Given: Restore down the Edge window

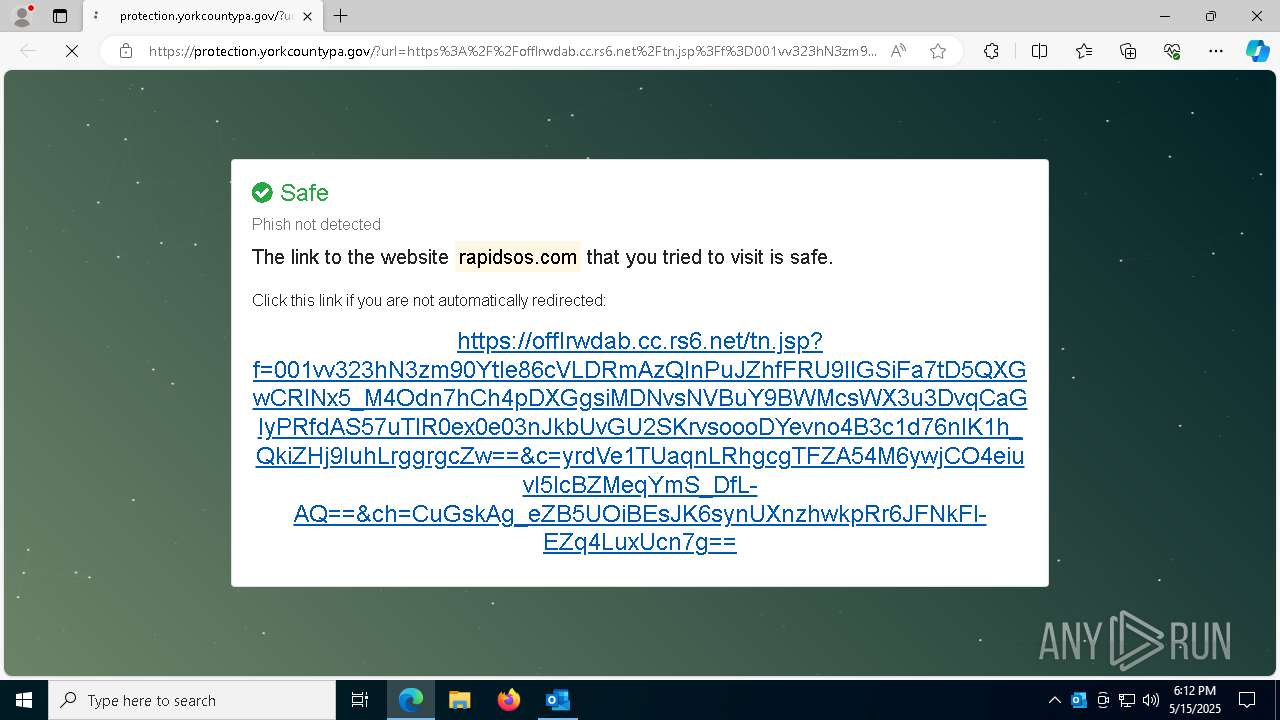Looking at the screenshot, I should (x=1211, y=16).
